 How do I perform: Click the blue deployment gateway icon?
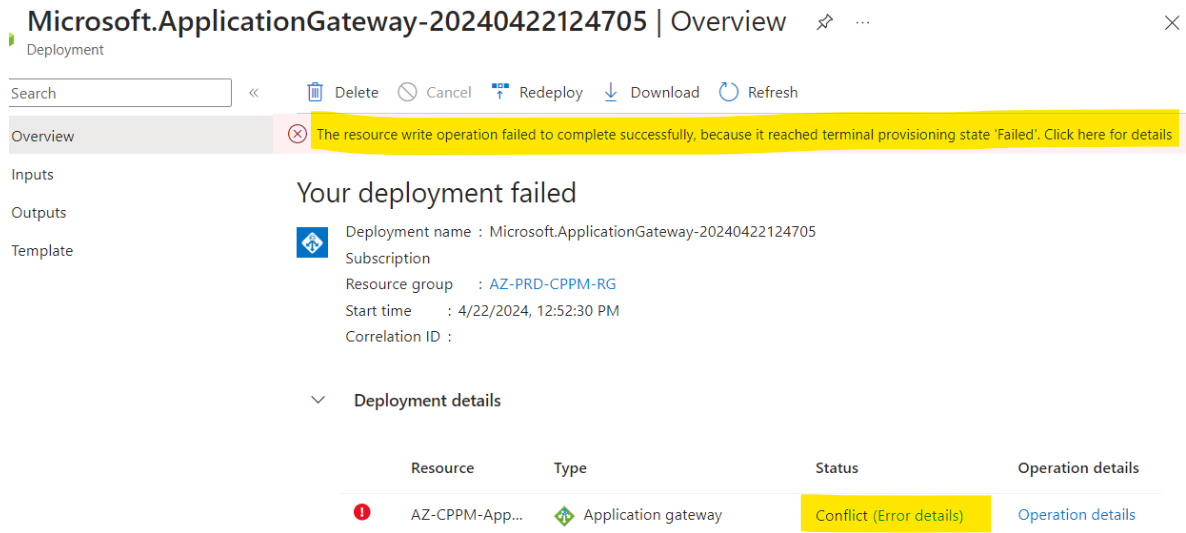coord(312,242)
